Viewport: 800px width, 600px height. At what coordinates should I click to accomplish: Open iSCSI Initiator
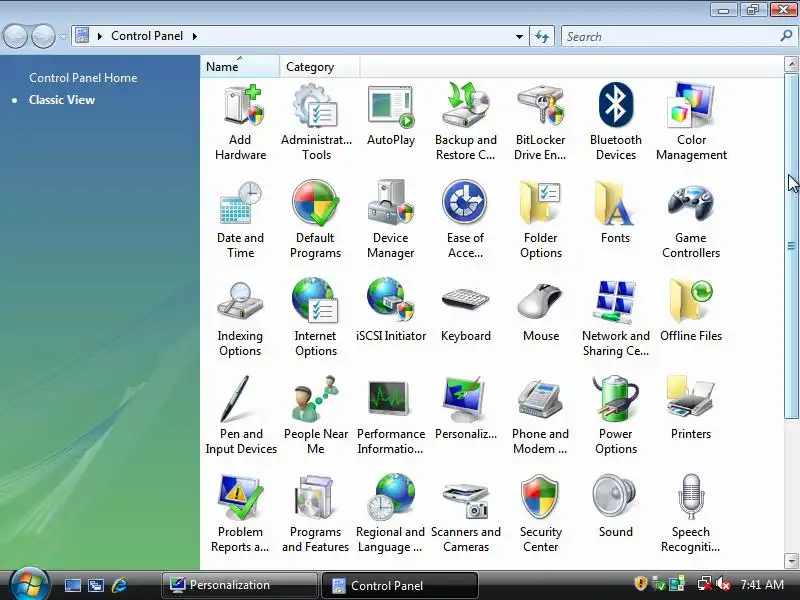click(x=391, y=311)
